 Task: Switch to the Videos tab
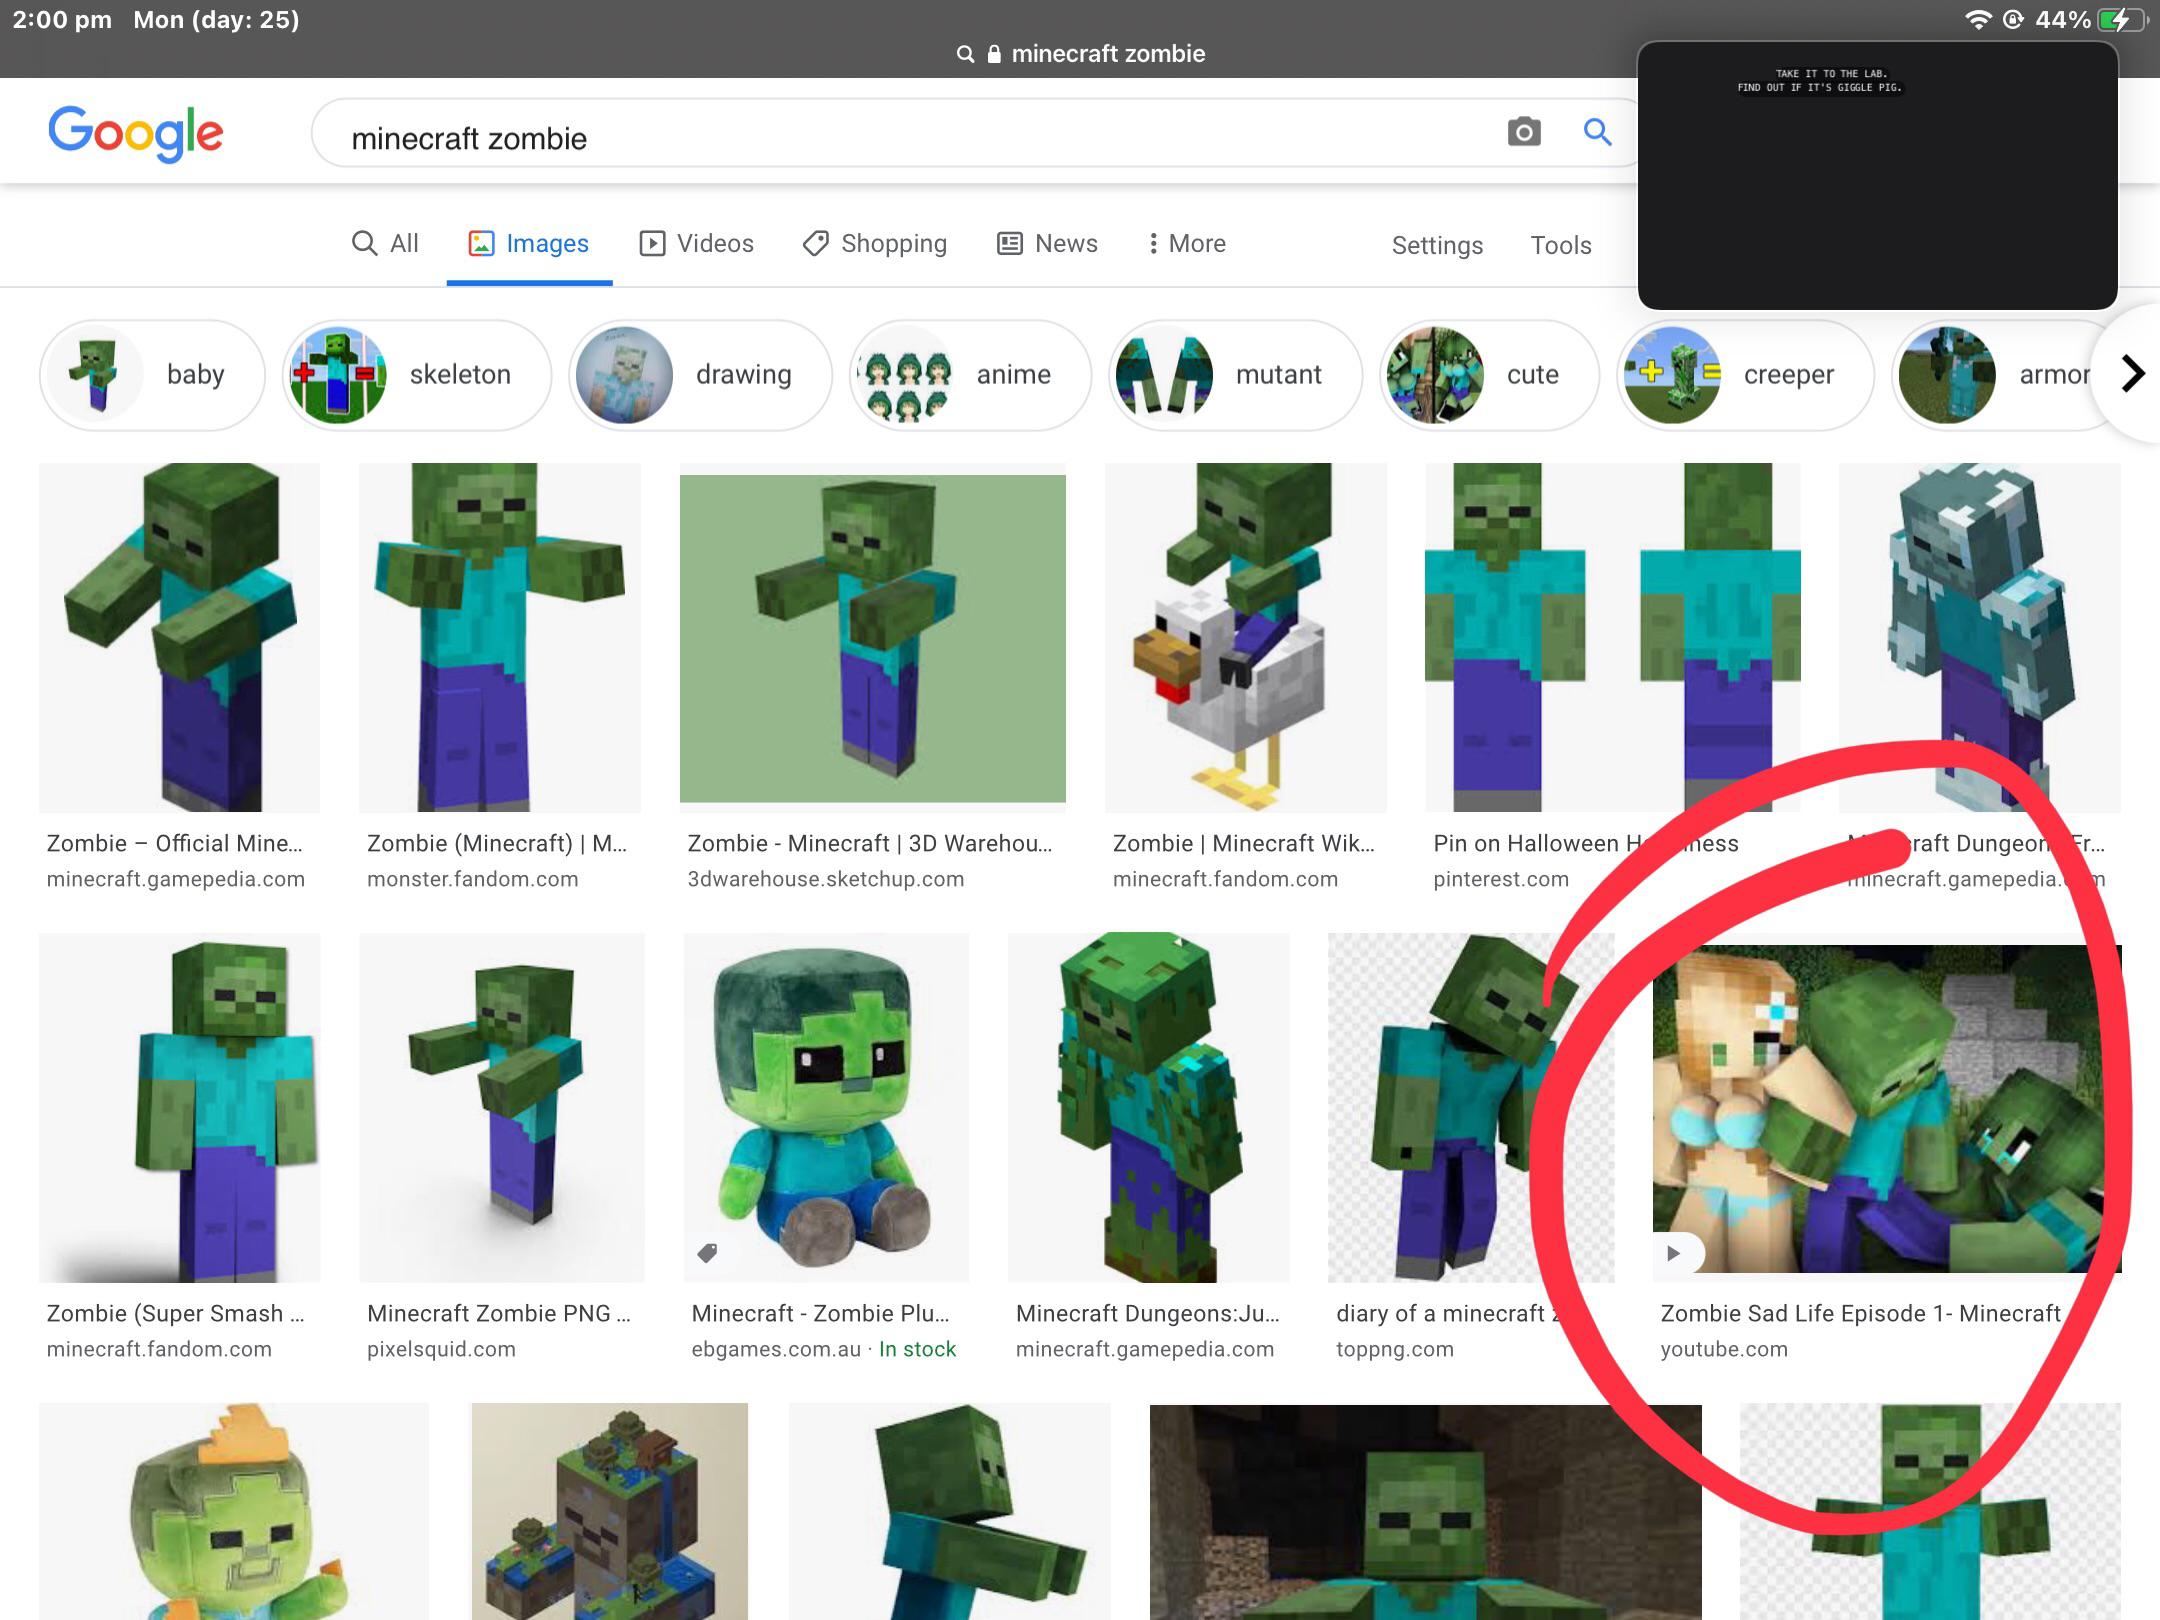tap(696, 243)
